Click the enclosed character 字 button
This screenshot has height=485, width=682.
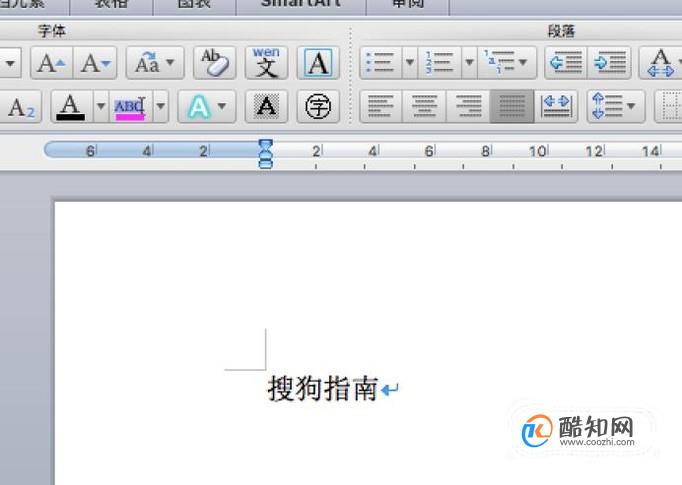[318, 107]
